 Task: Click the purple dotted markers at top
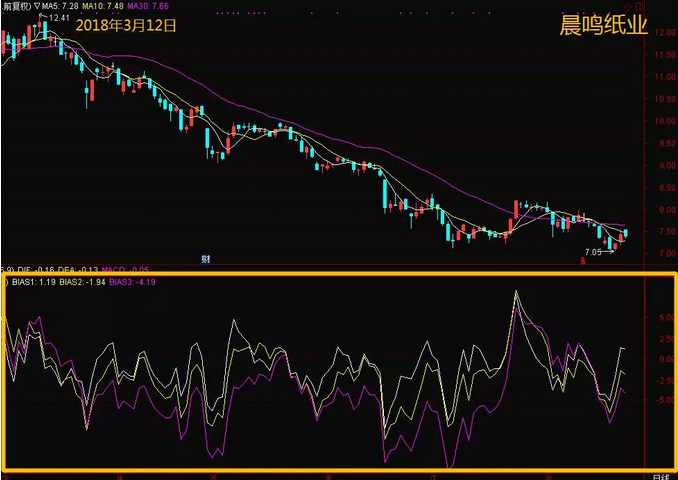(x=240, y=13)
